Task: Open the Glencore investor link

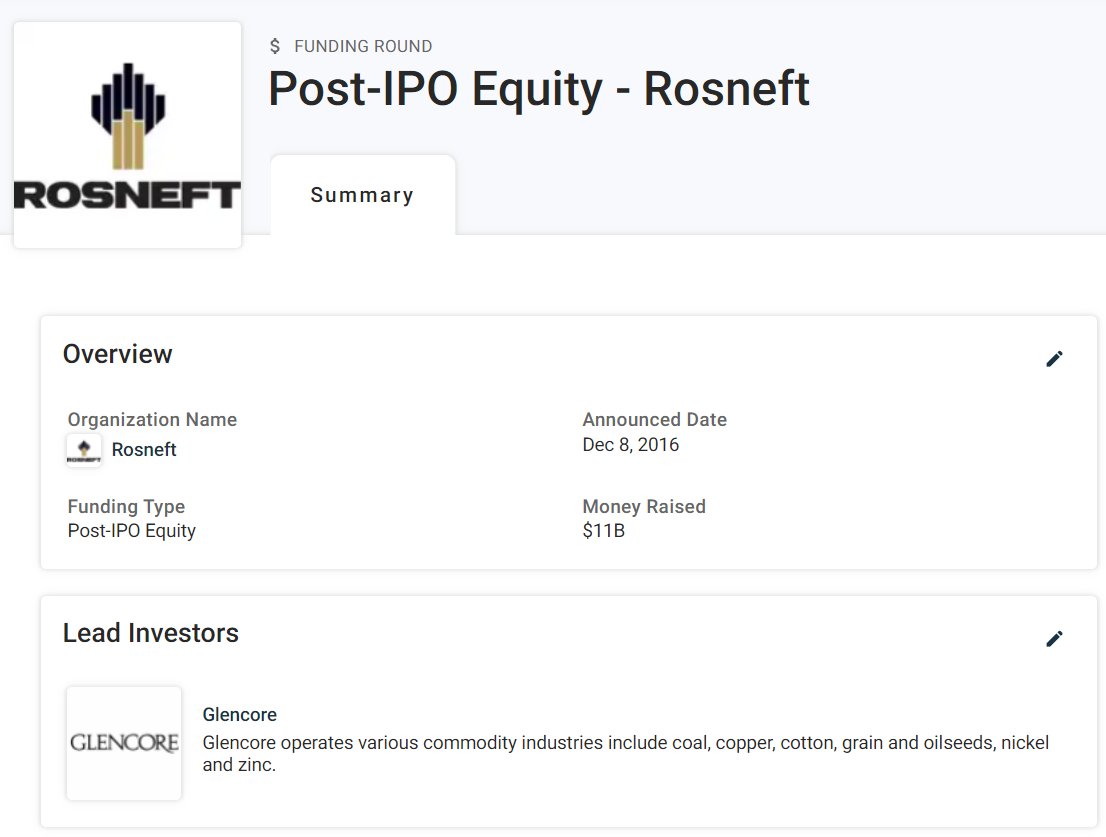Action: tap(239, 715)
